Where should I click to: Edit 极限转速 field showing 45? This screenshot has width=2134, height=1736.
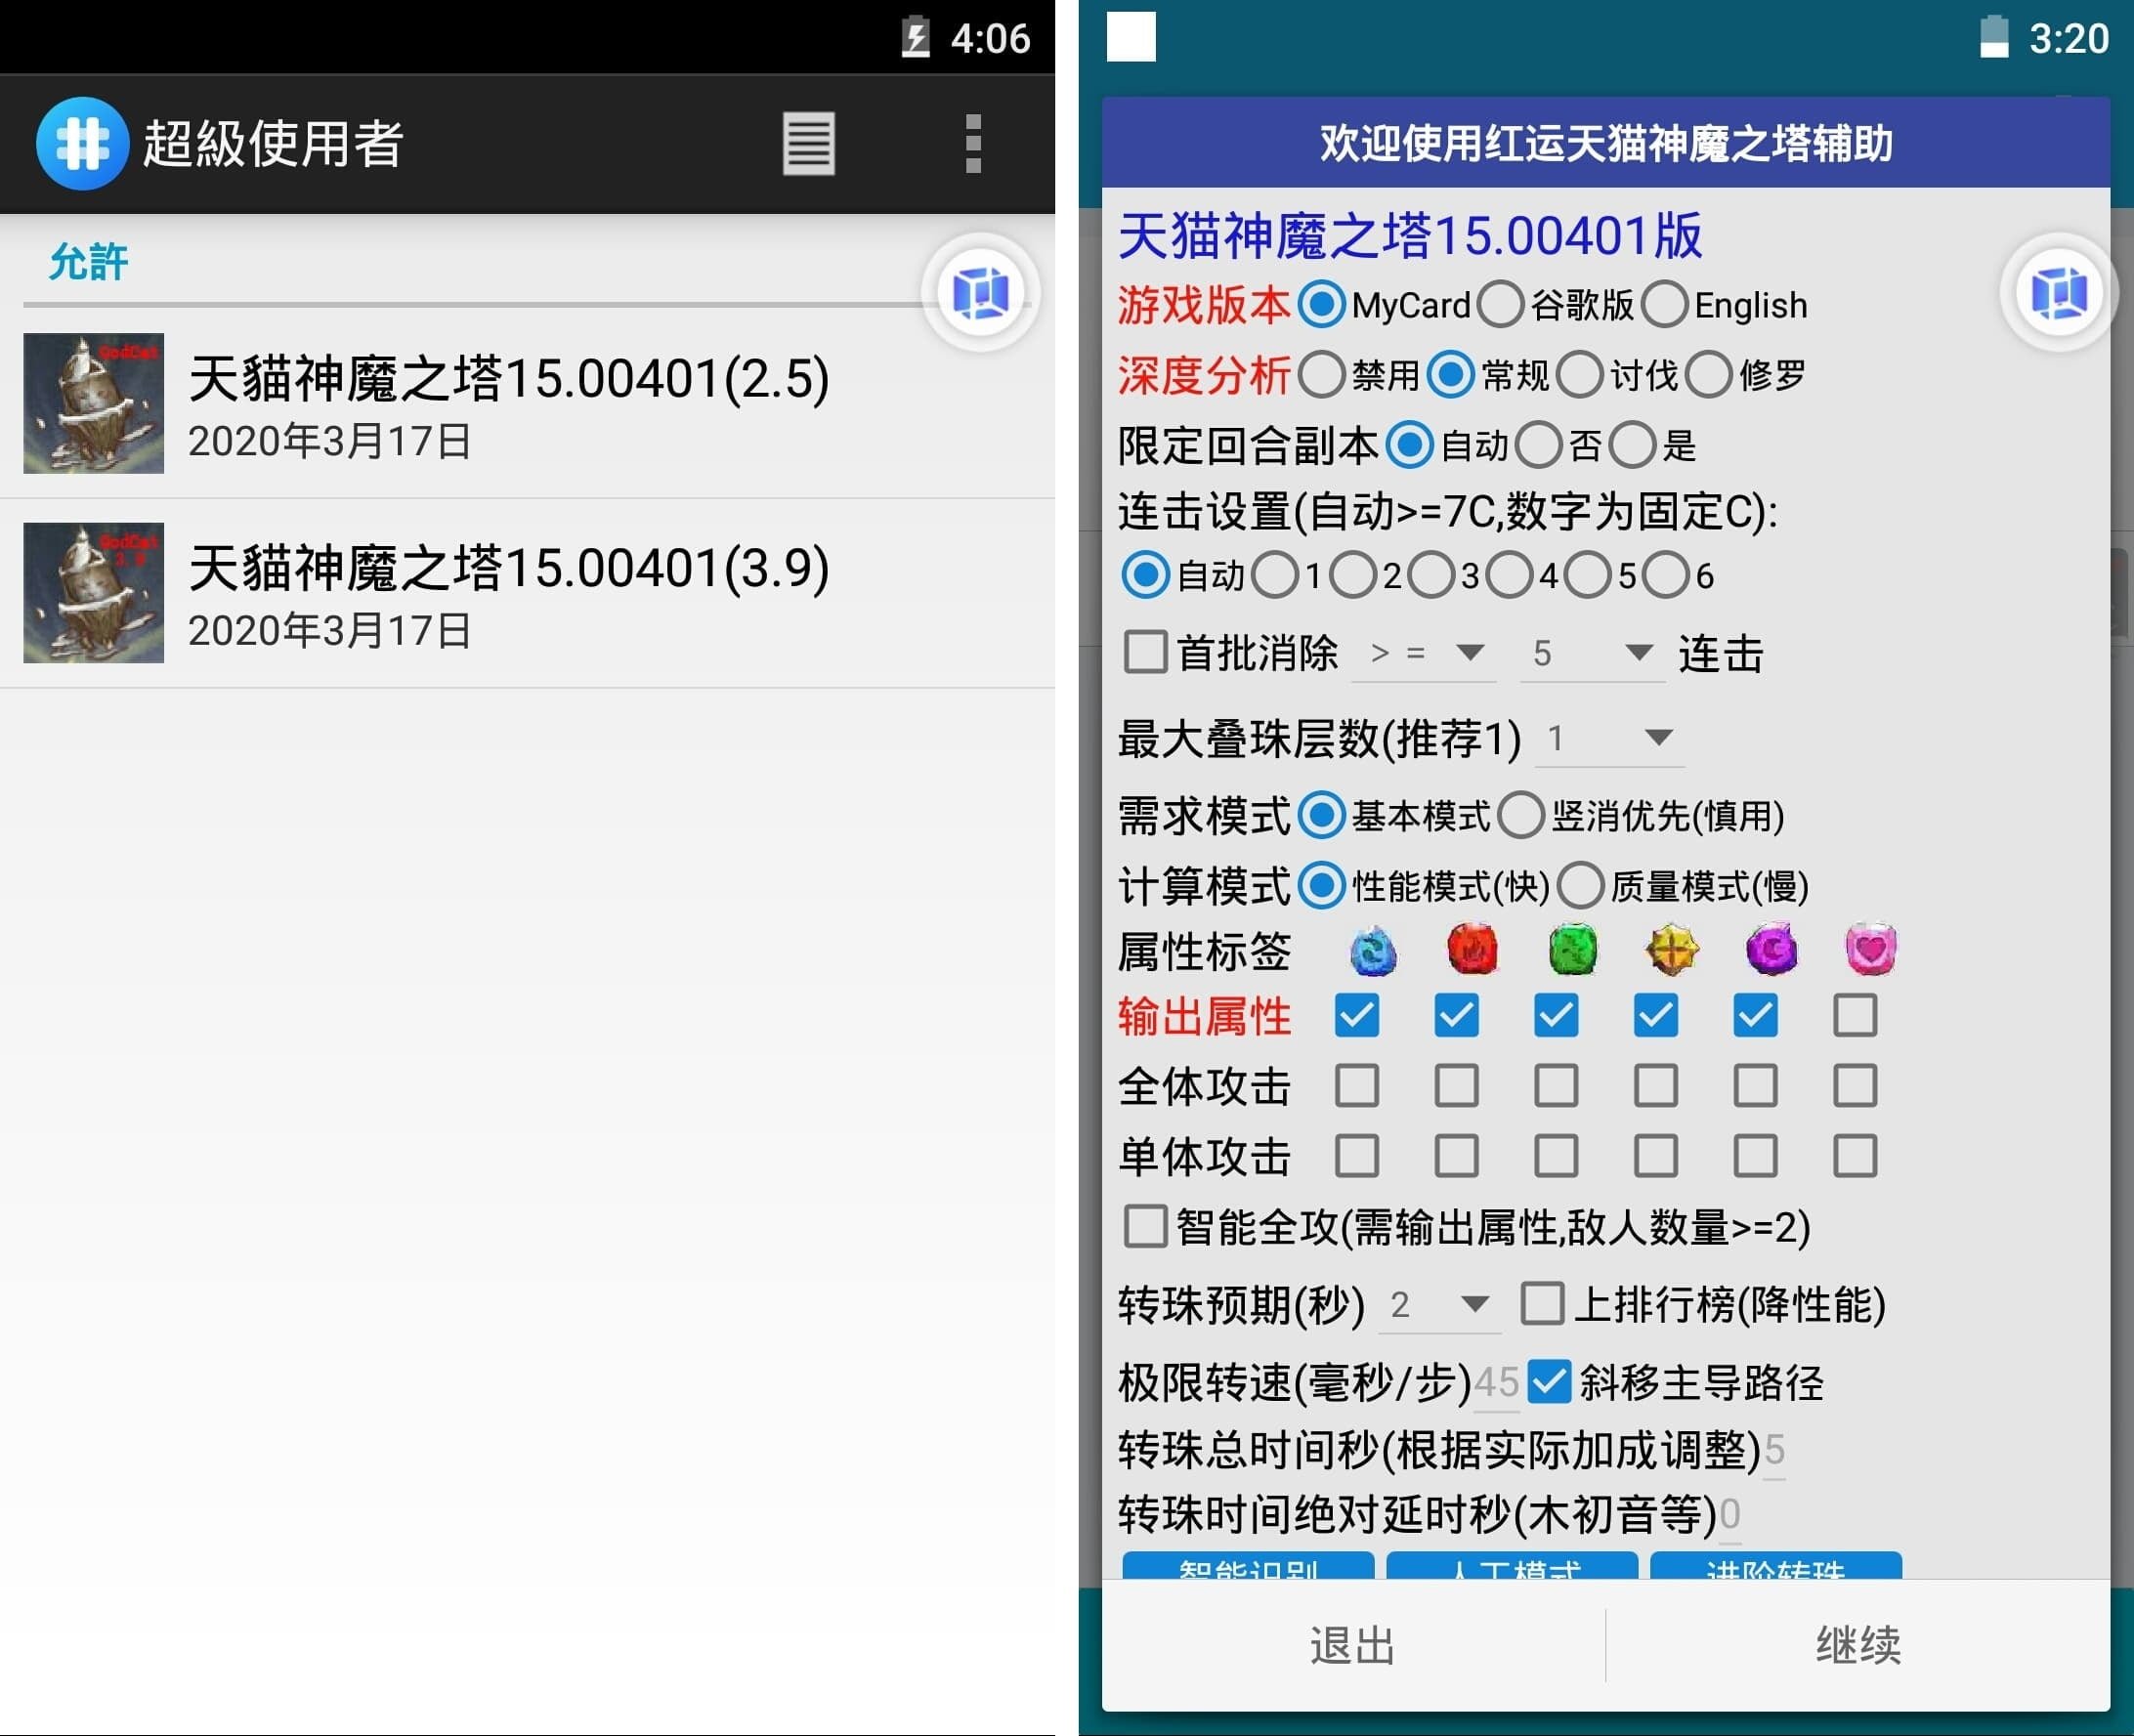(1496, 1383)
